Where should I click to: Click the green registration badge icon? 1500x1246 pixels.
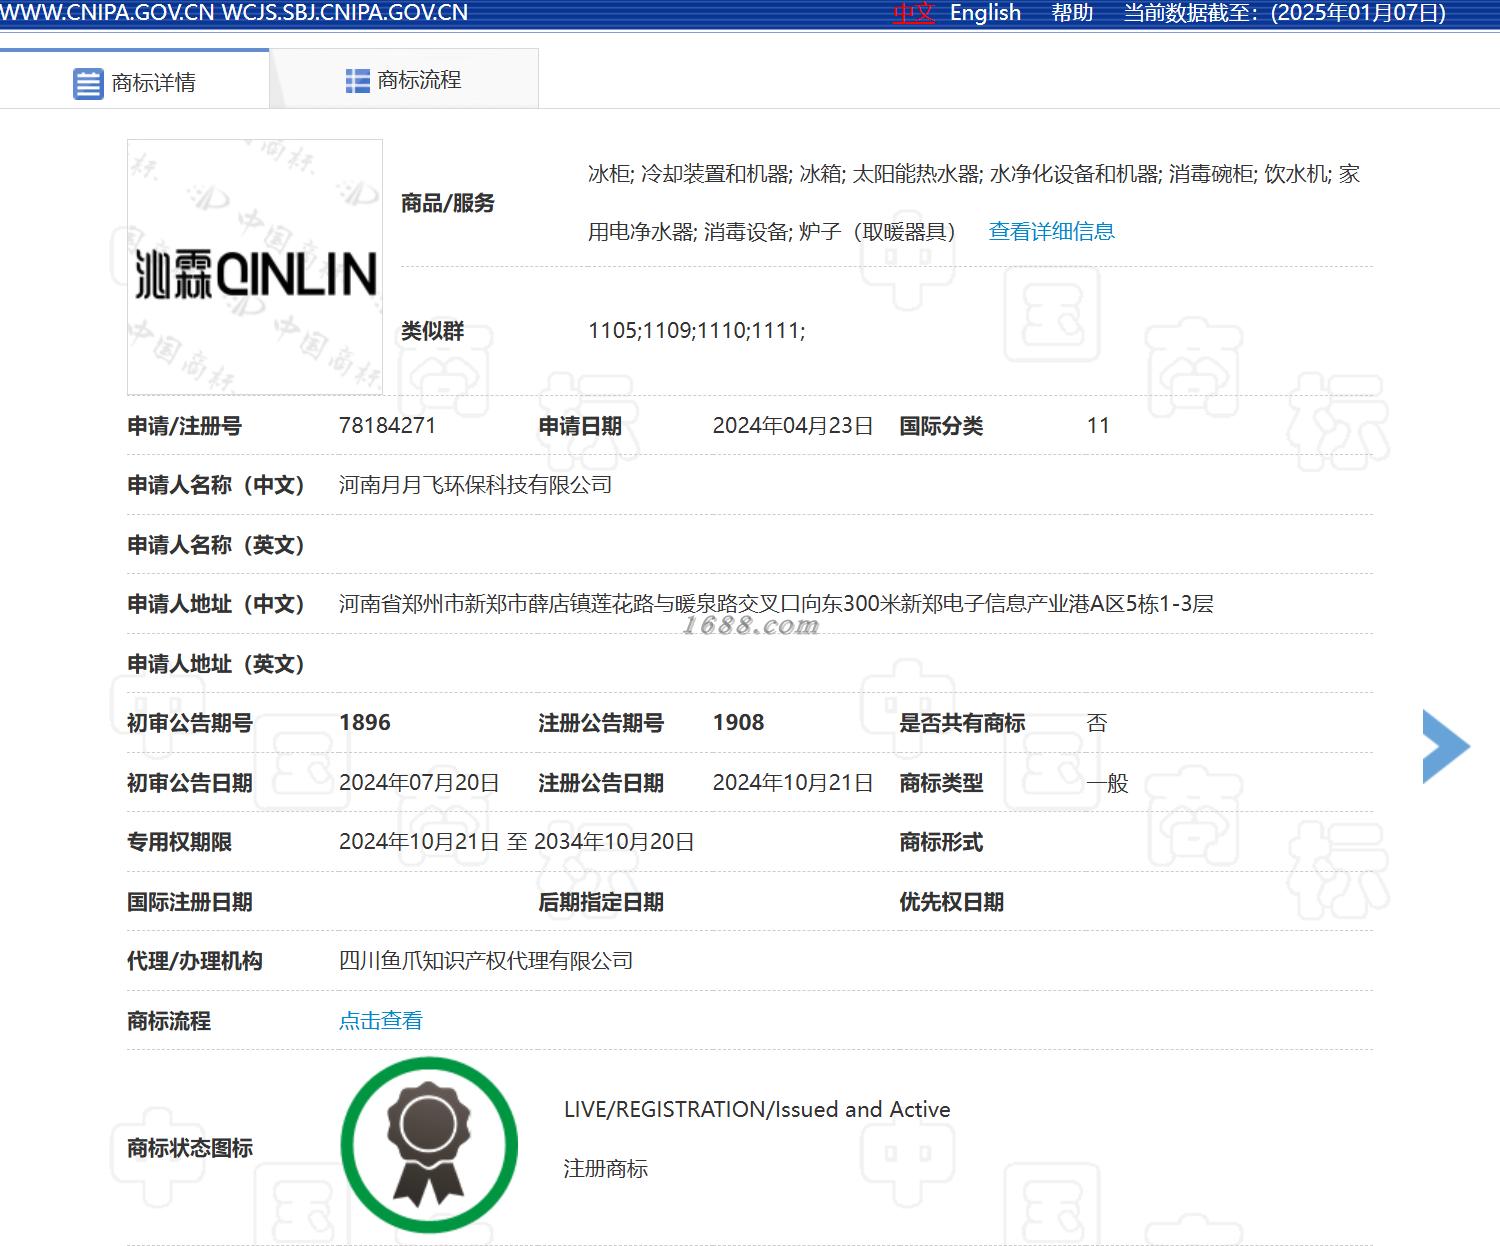[x=430, y=1145]
